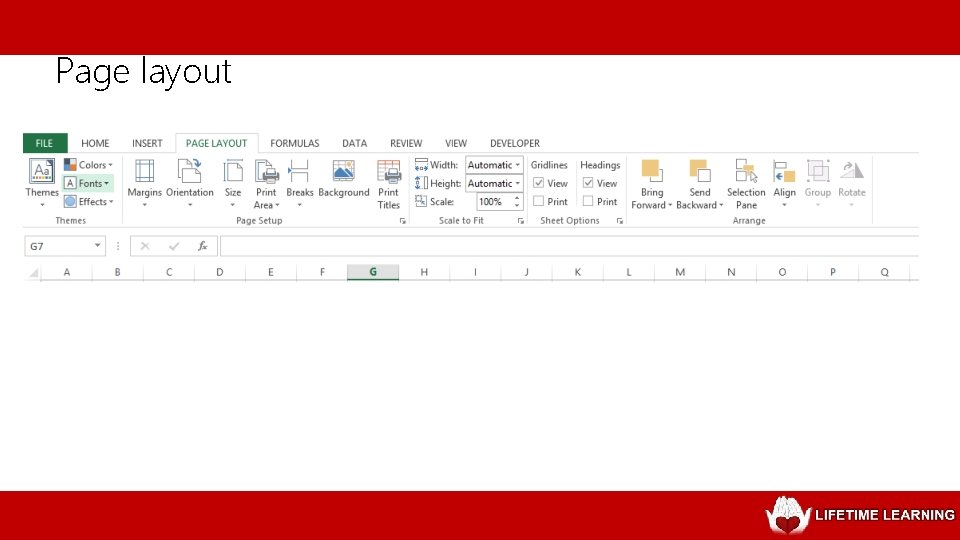Choose page Orientation
This screenshot has width=960, height=540.
(190, 182)
